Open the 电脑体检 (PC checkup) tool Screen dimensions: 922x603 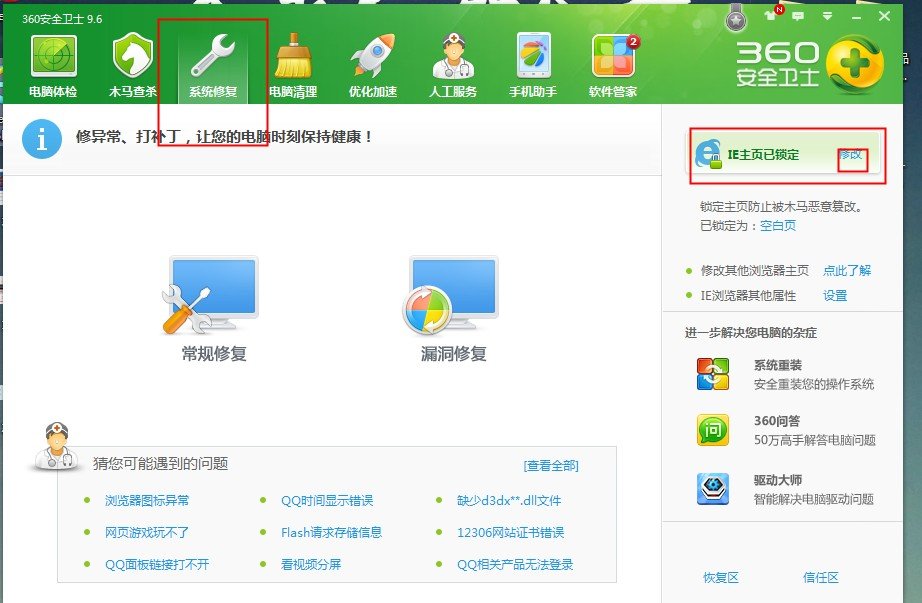pyautogui.click(x=53, y=62)
